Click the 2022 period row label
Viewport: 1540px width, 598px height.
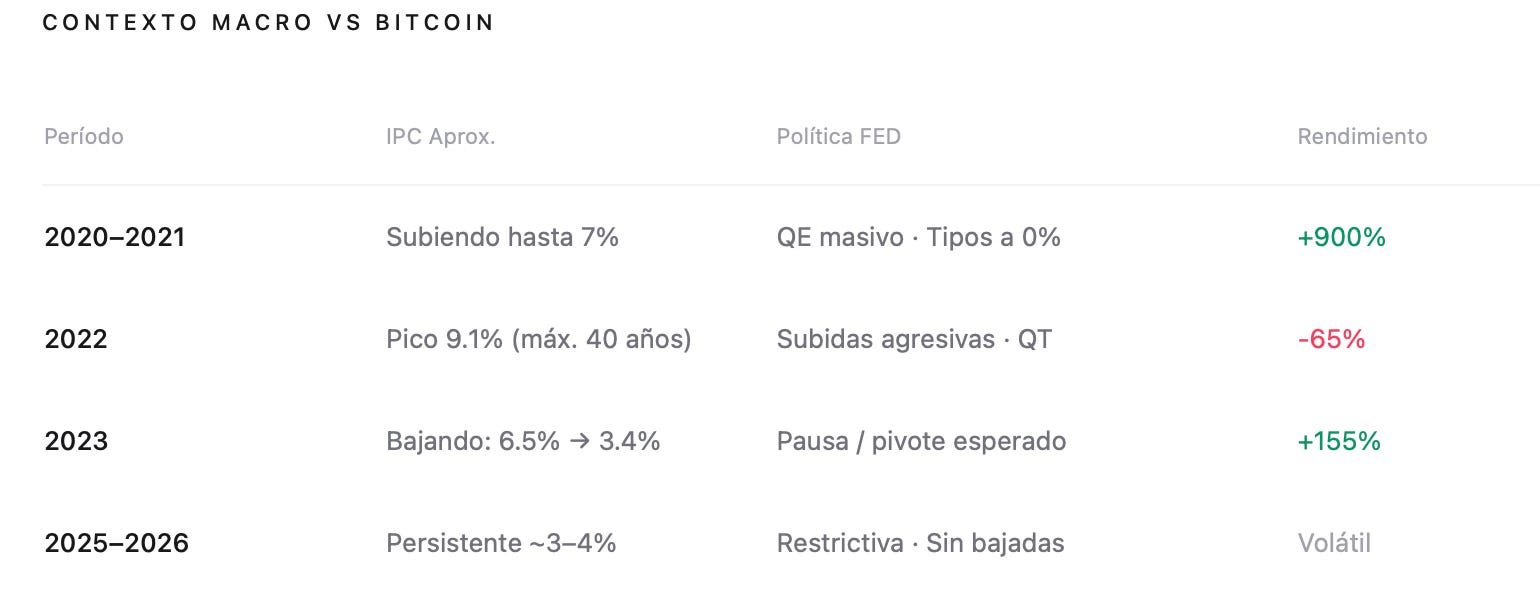pyautogui.click(x=76, y=340)
